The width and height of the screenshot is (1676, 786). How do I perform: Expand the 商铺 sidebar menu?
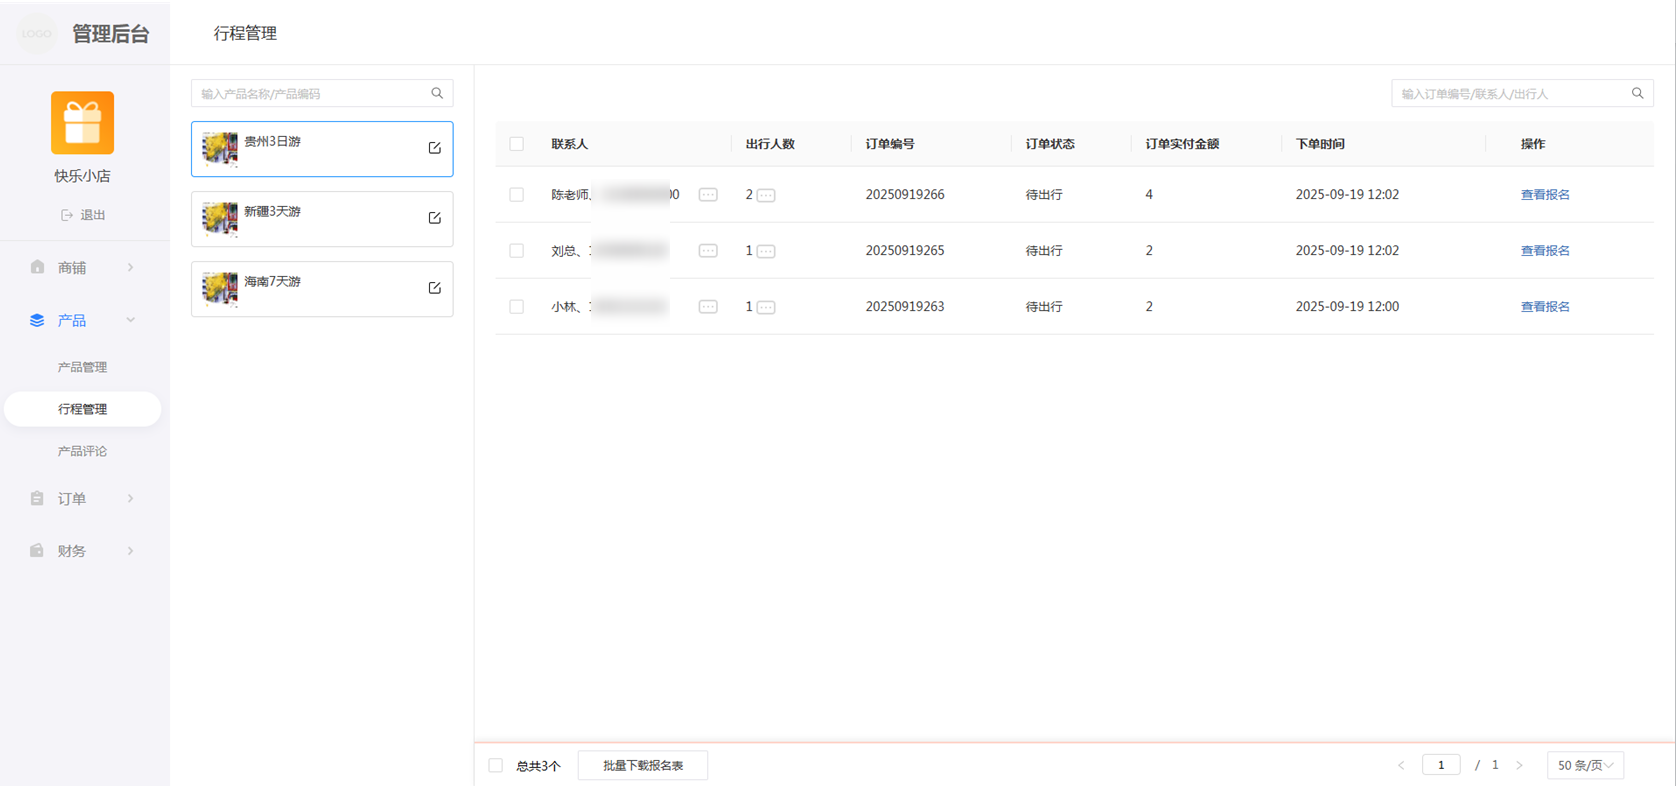click(82, 267)
